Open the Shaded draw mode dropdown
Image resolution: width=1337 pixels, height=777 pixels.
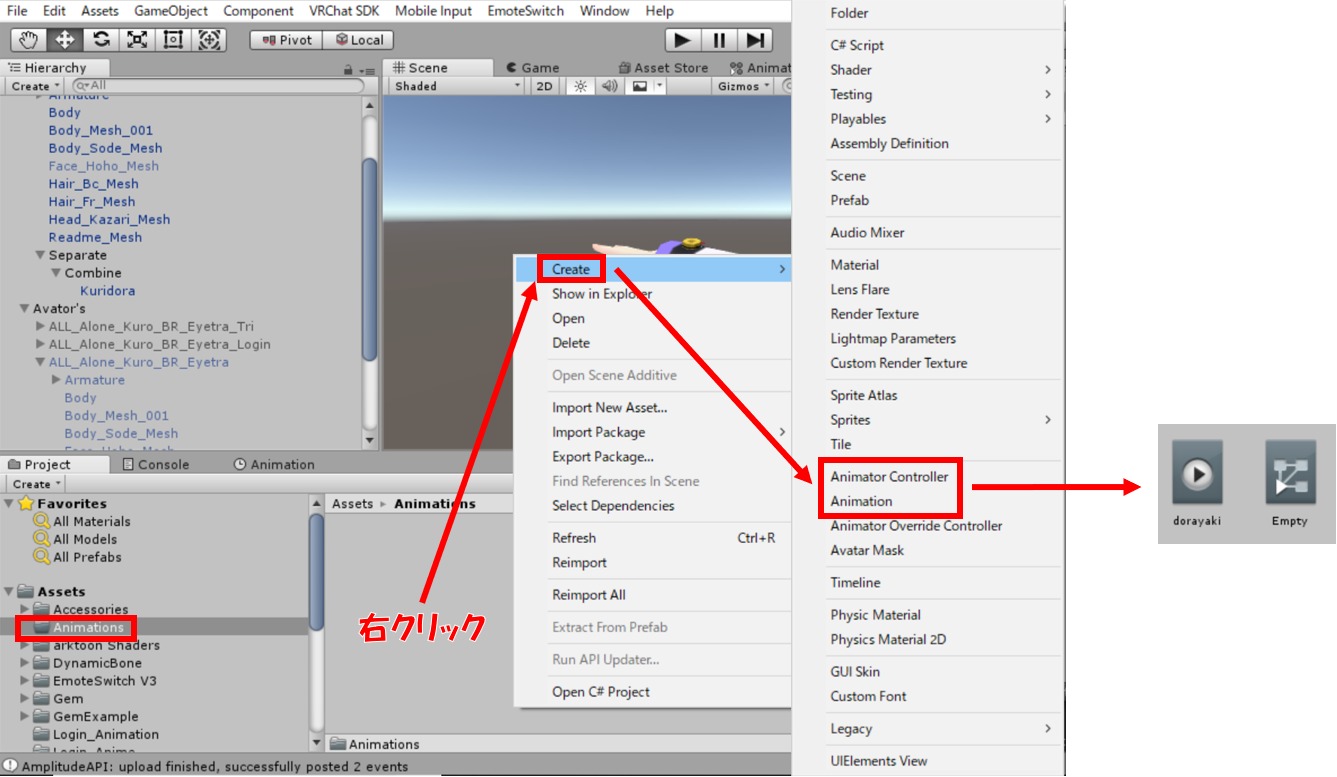coord(457,86)
